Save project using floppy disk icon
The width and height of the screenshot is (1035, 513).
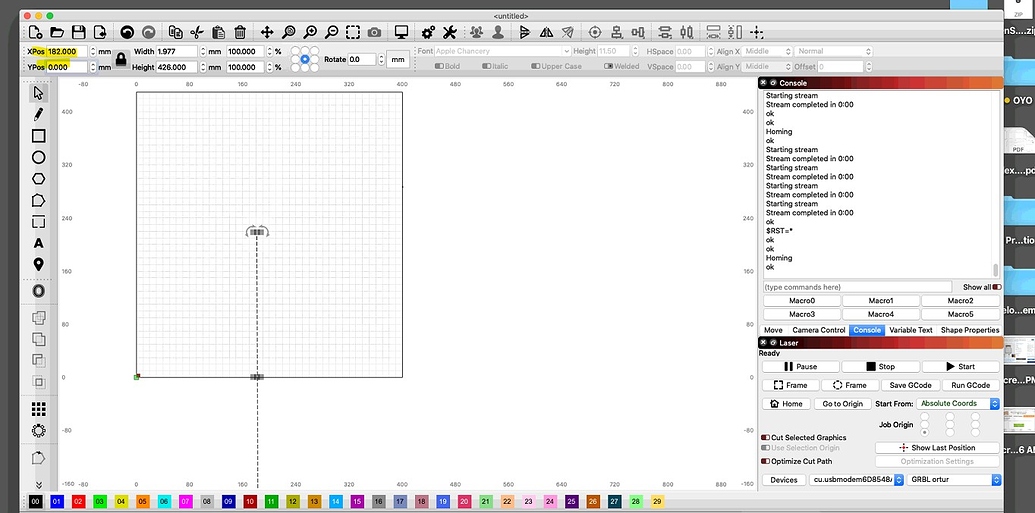(79, 32)
